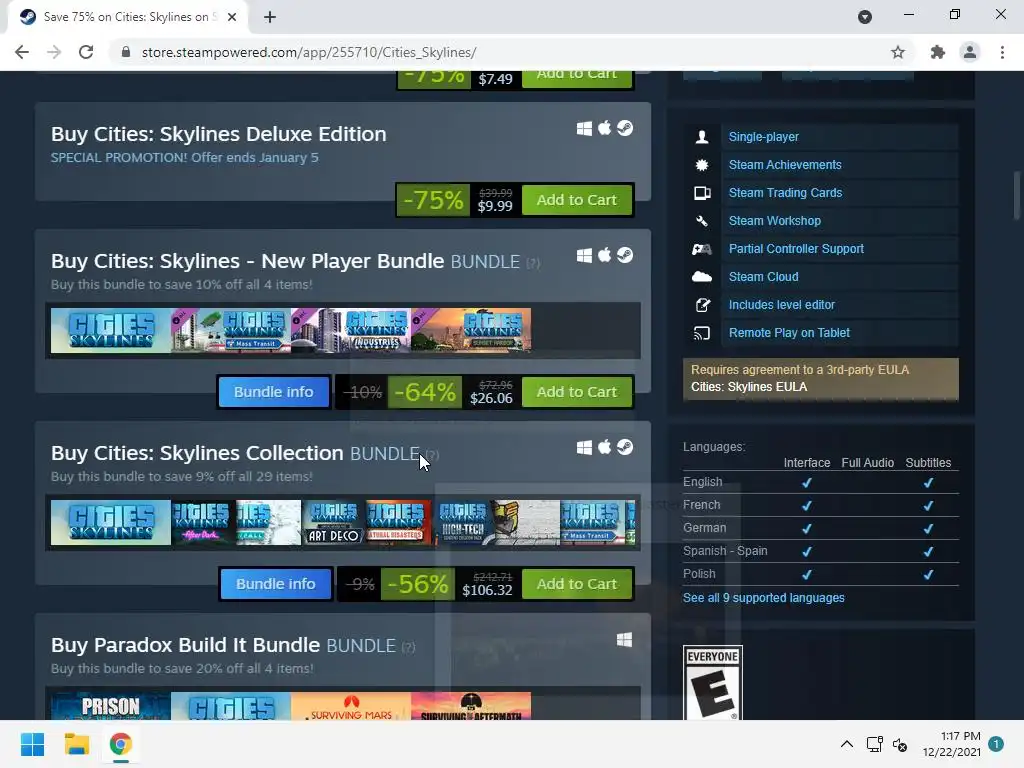Open Steam Workshop link

point(775,221)
